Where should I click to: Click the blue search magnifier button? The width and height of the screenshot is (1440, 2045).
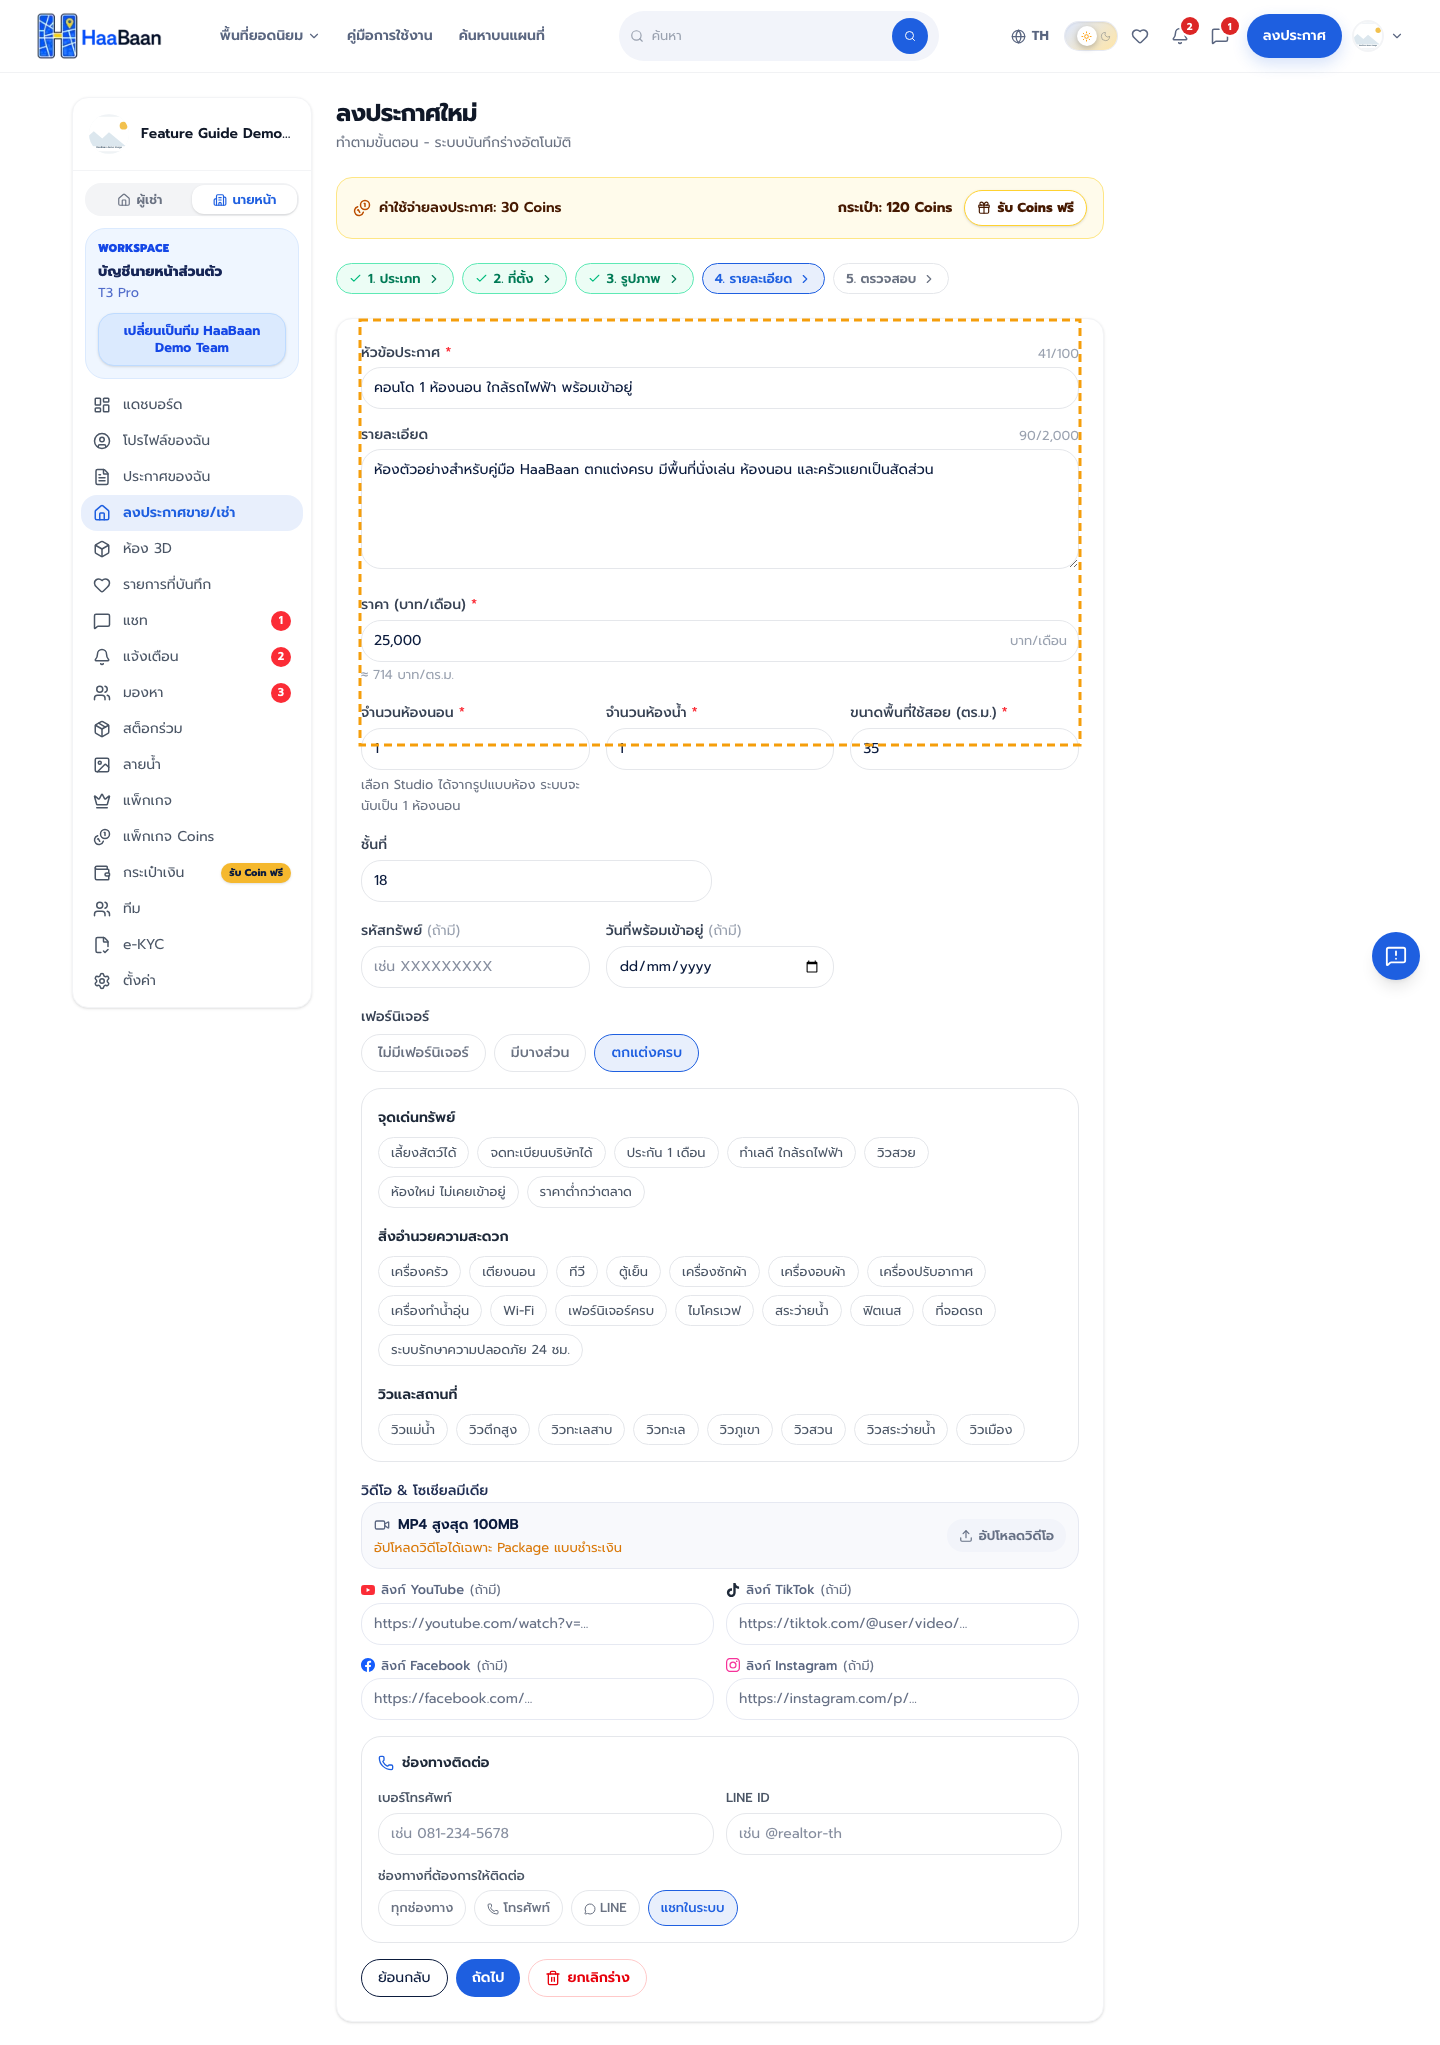click(909, 36)
